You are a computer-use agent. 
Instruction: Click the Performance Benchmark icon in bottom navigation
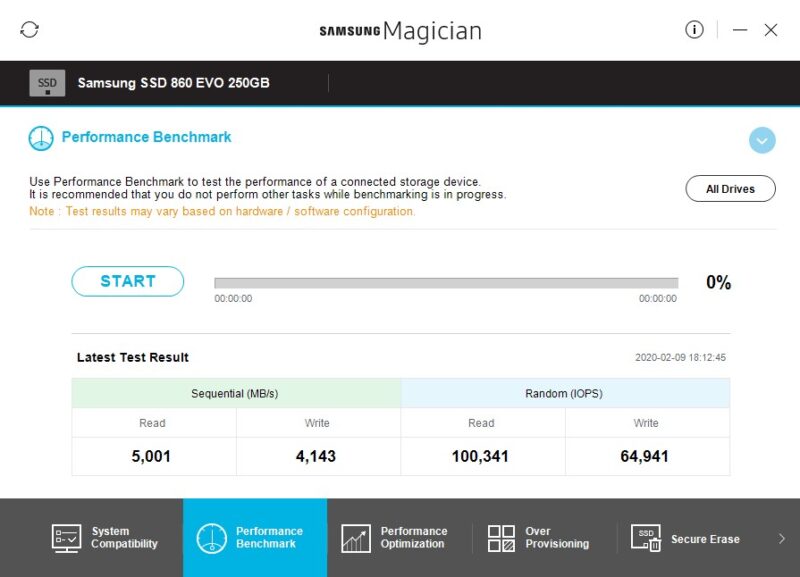[211, 538]
